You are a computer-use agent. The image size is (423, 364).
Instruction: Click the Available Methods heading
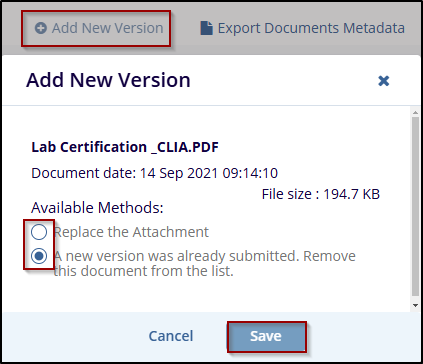(x=97, y=208)
